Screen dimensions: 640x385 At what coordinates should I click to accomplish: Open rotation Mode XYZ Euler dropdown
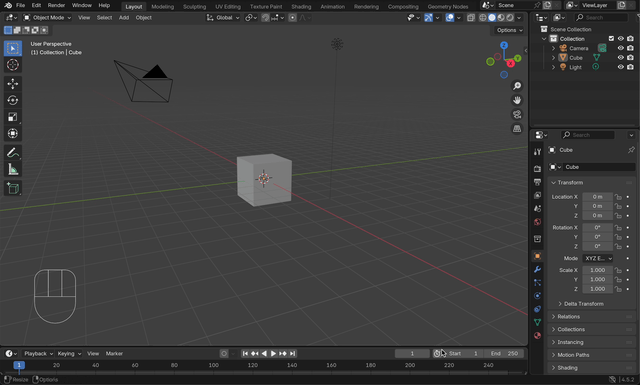[598, 258]
